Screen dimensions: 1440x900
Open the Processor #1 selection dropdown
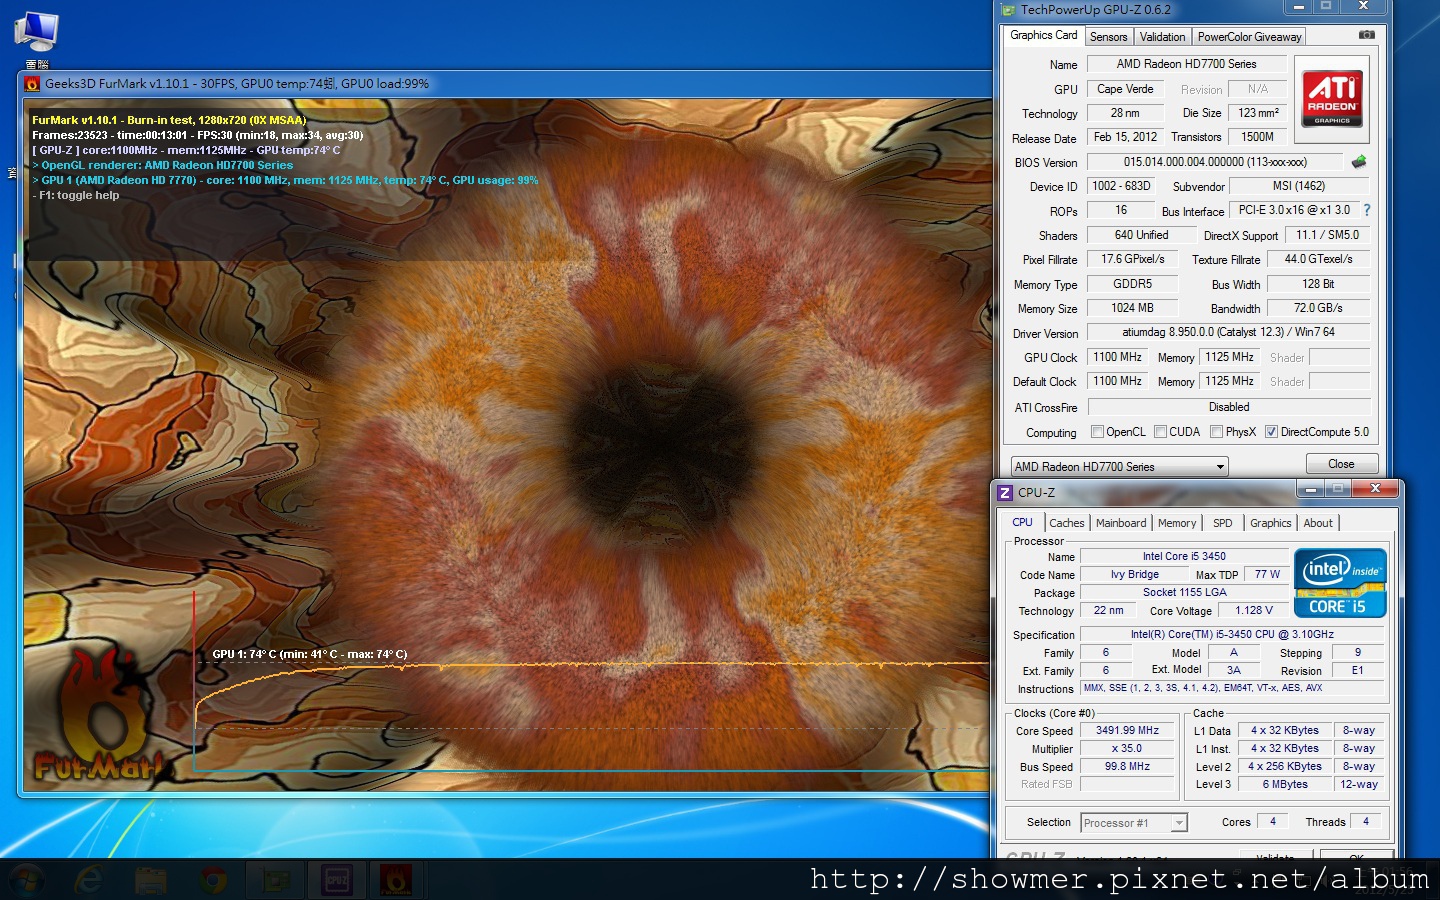pyautogui.click(x=1134, y=823)
